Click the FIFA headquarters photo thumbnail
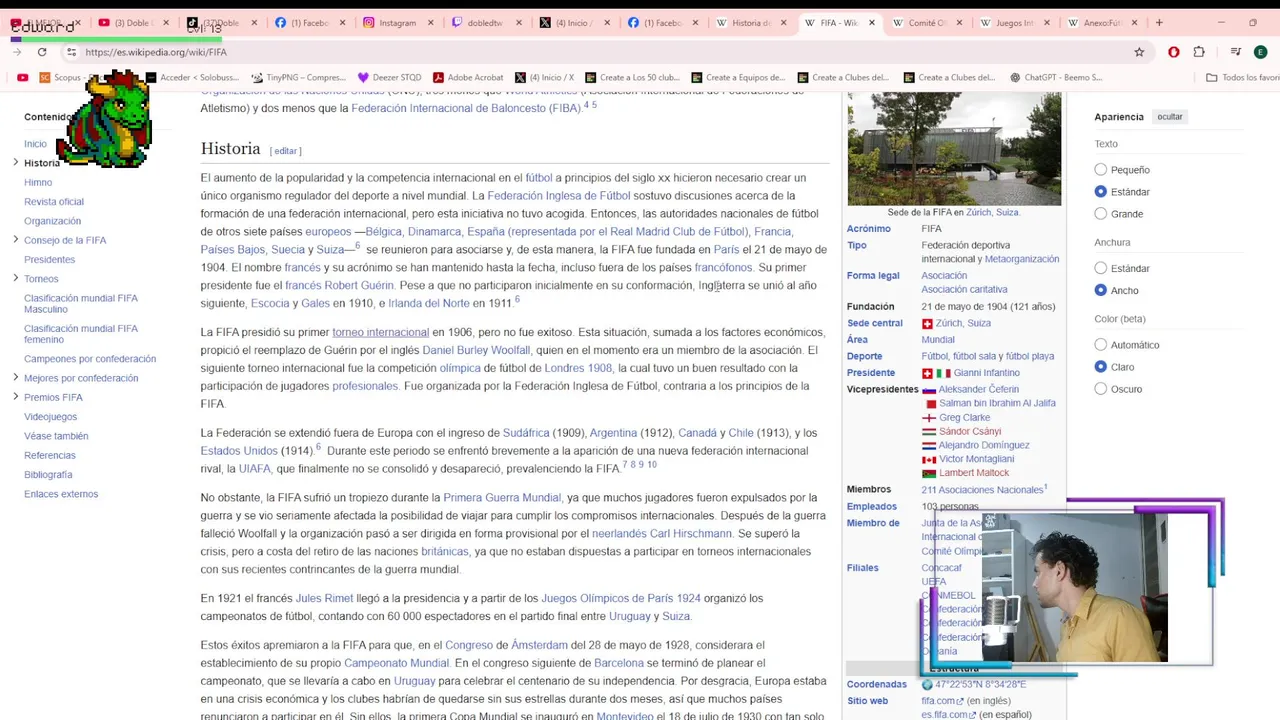Viewport: 1280px width, 720px height. (954, 148)
